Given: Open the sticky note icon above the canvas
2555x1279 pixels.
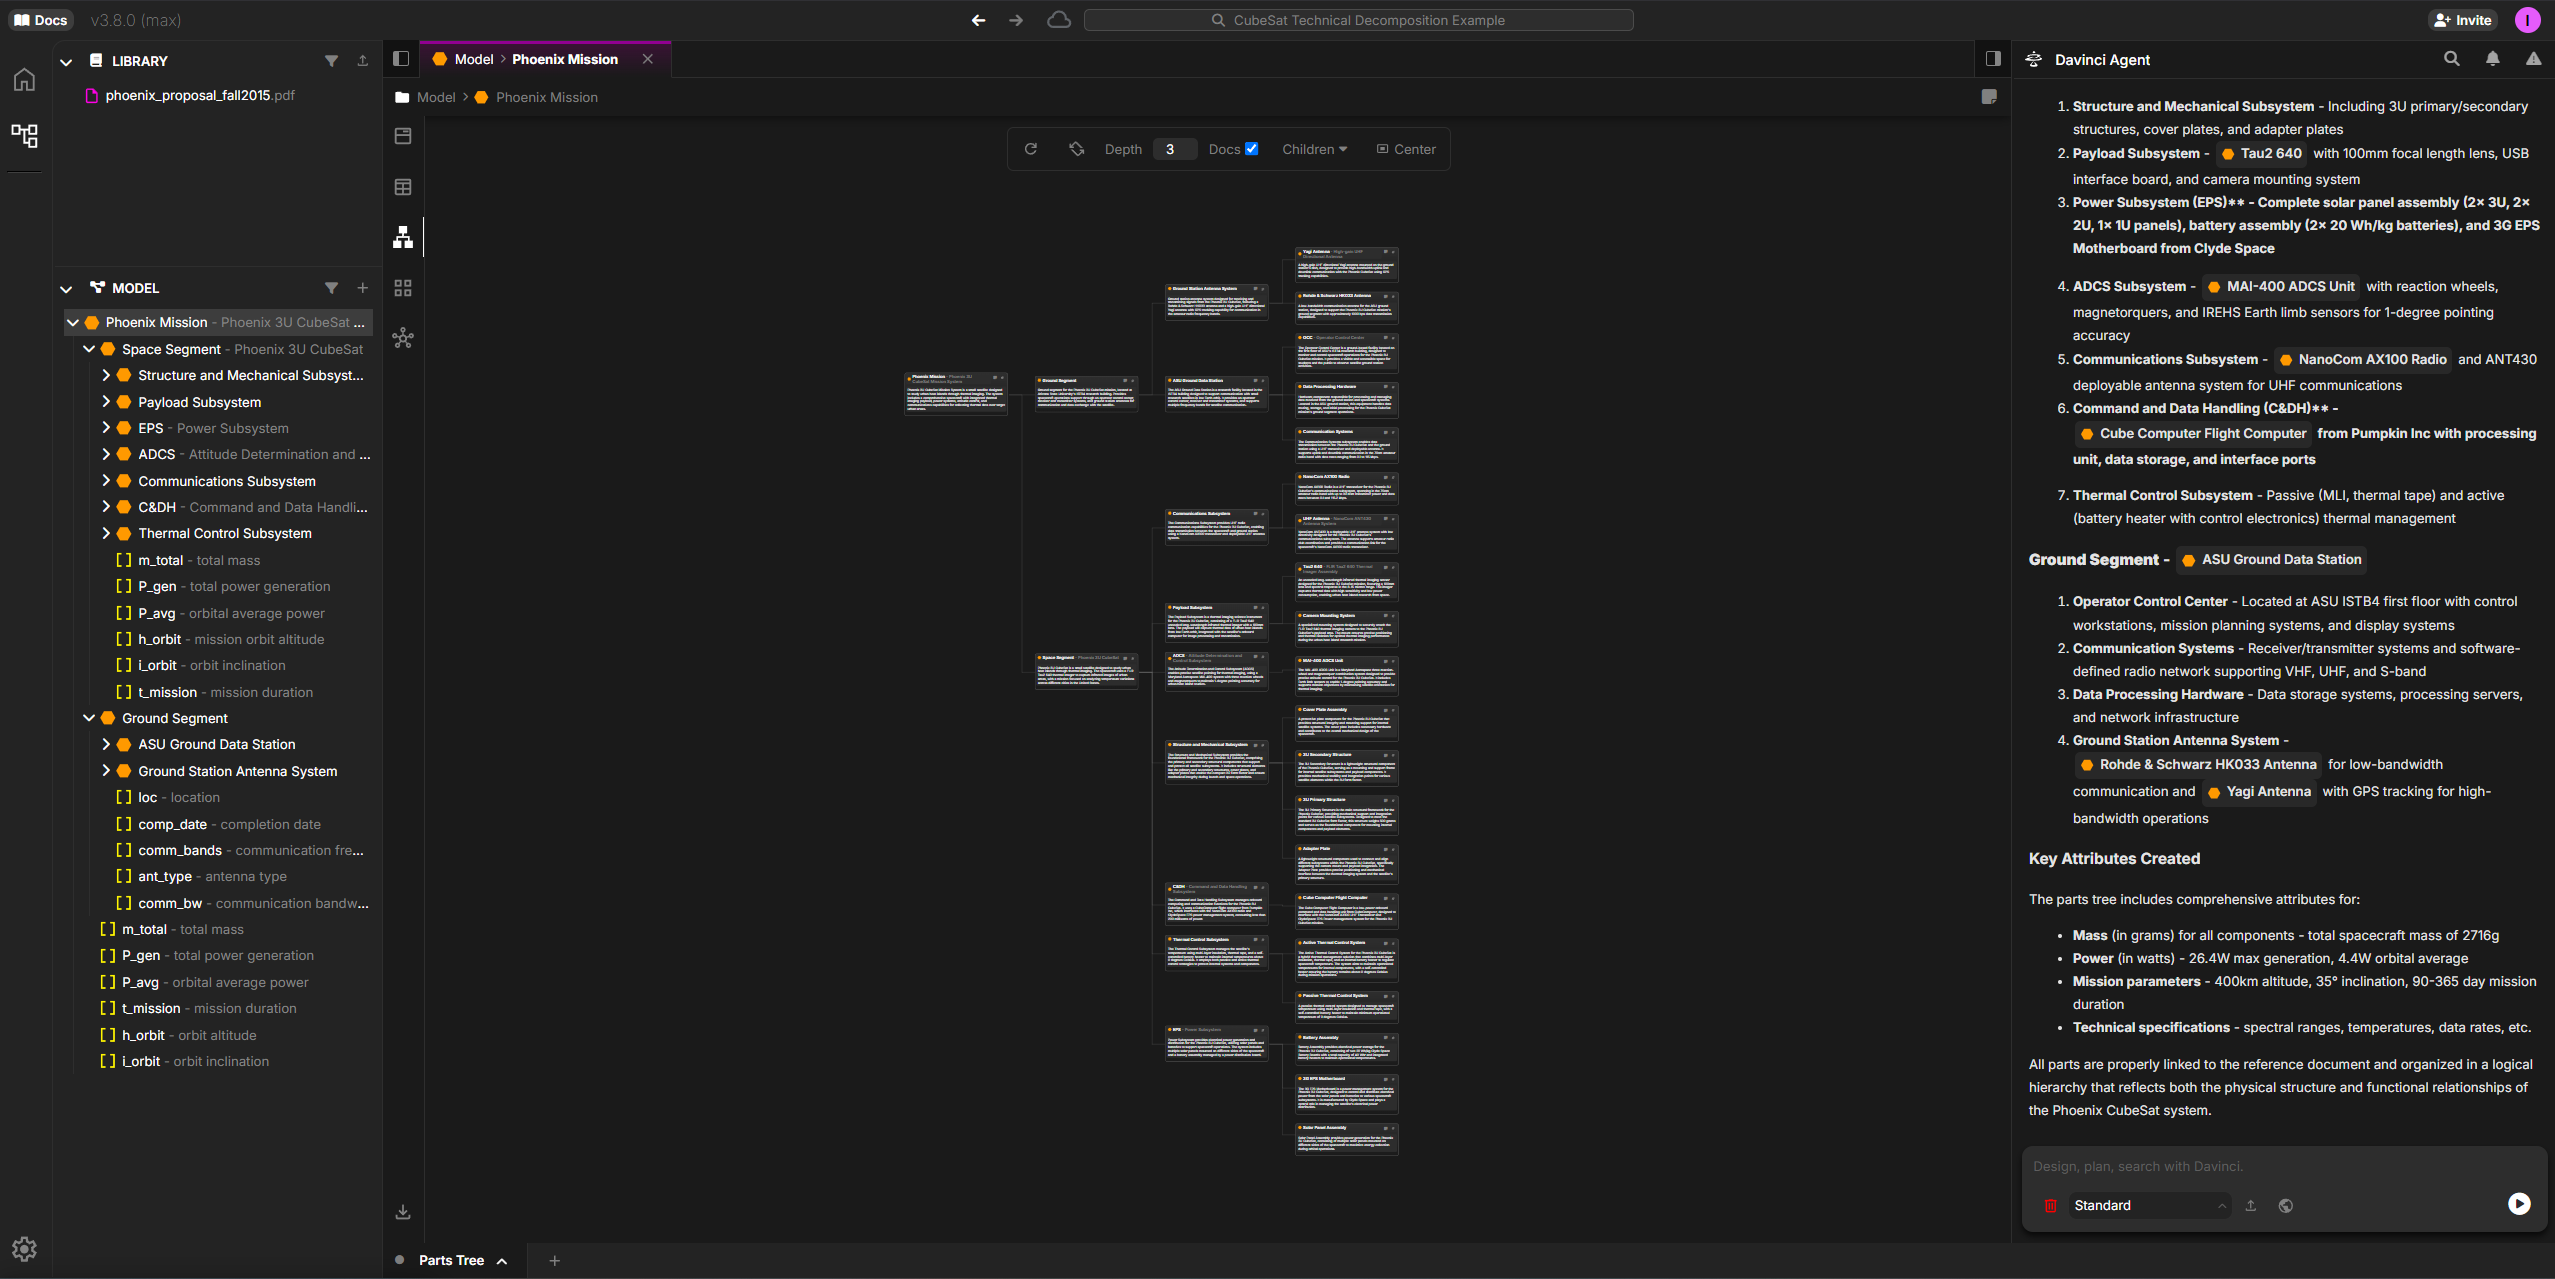Looking at the screenshot, I should [1988, 97].
